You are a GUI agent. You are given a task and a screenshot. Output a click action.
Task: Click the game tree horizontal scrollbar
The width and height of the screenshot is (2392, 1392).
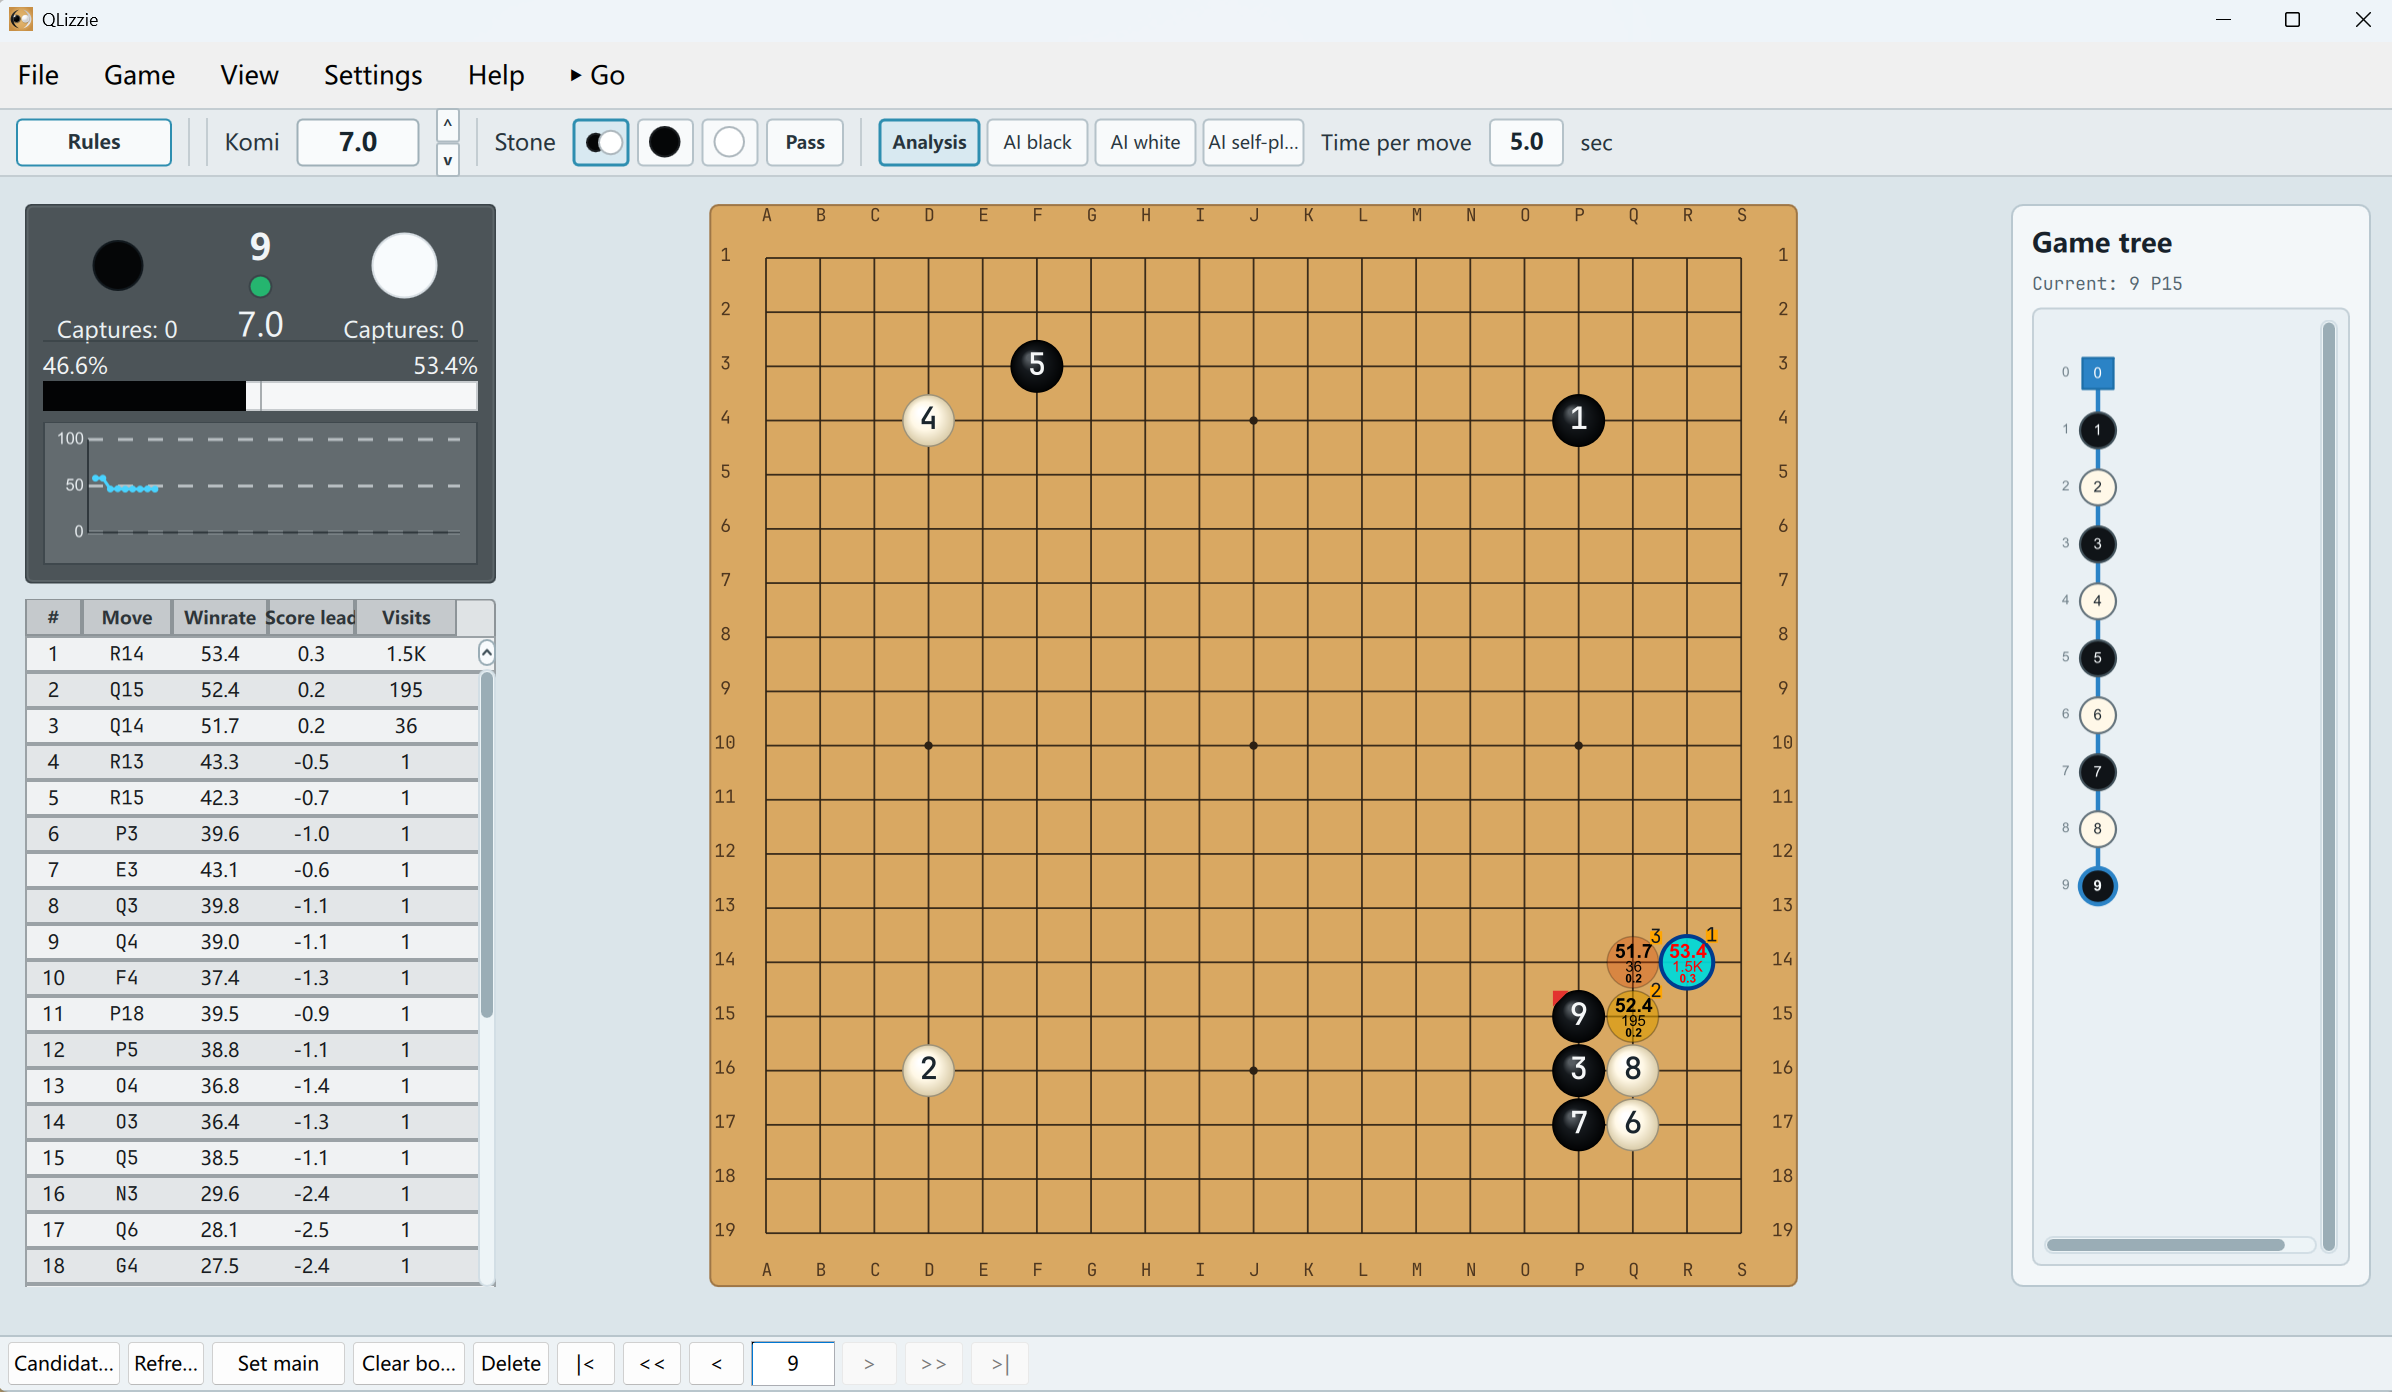[x=2165, y=1245]
